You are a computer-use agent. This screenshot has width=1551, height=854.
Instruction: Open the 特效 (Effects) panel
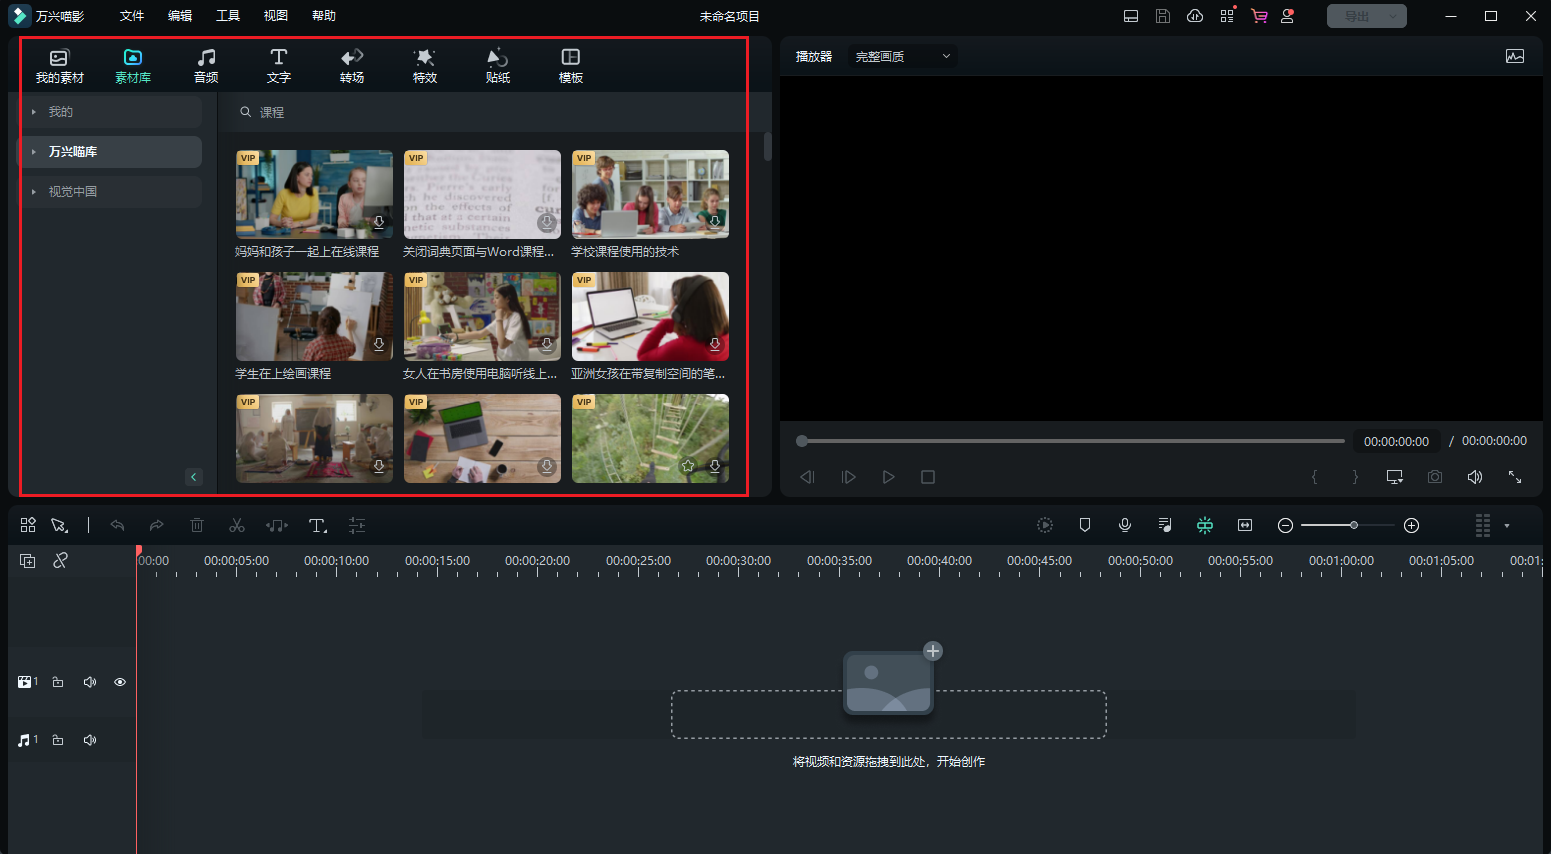tap(425, 66)
